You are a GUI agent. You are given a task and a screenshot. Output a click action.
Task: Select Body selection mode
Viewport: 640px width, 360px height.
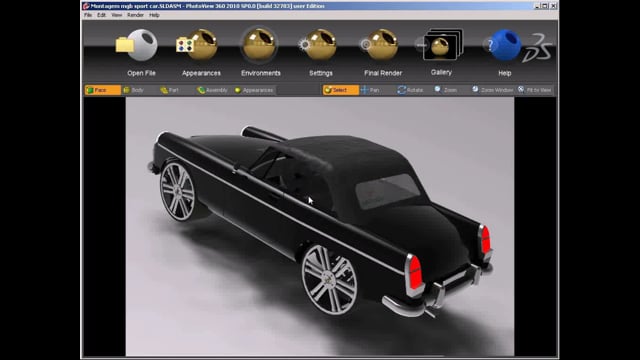point(134,90)
